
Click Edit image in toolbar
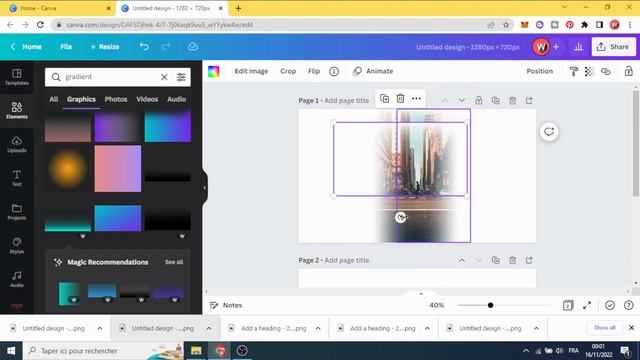251,71
